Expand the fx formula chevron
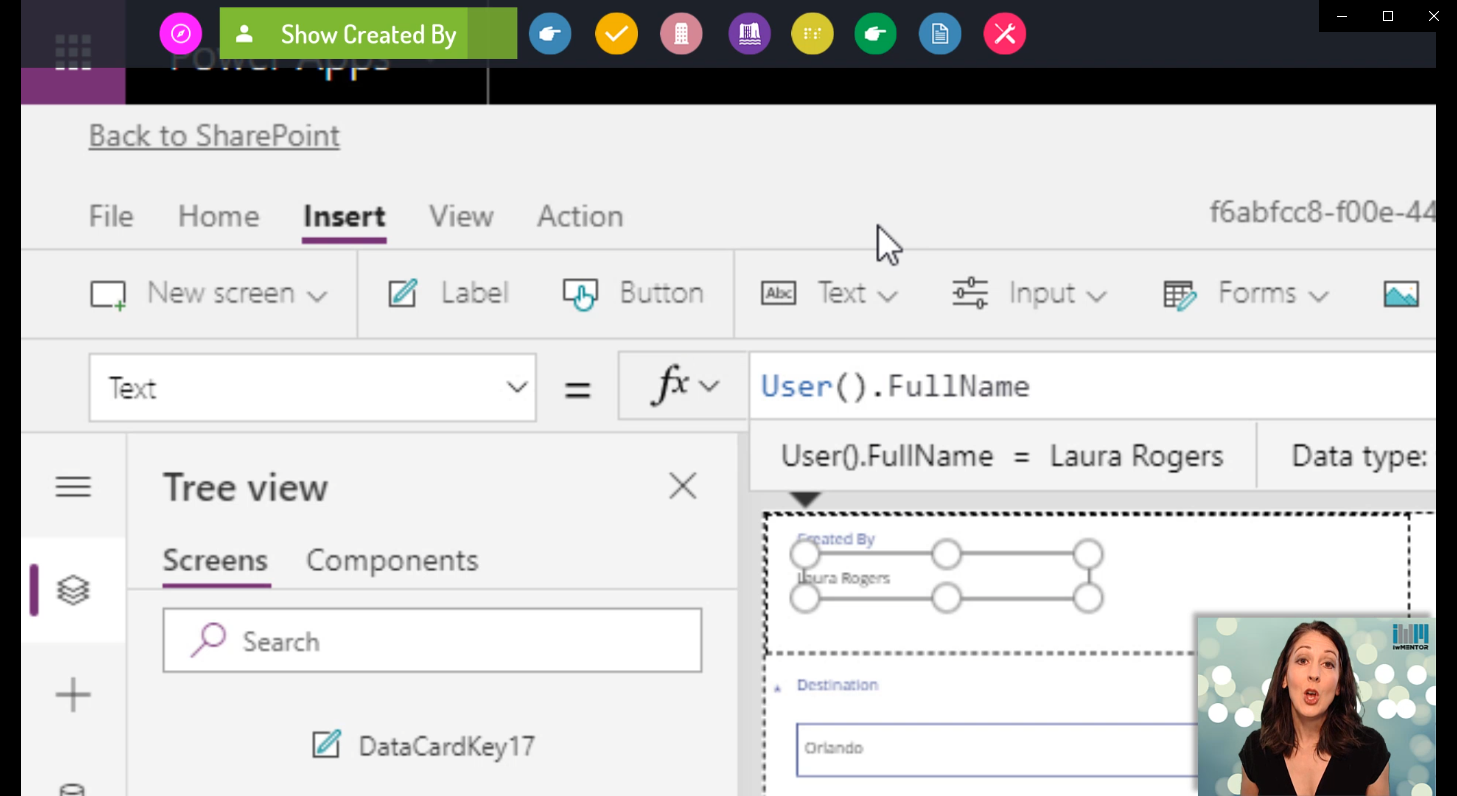1457x796 pixels. click(x=710, y=387)
